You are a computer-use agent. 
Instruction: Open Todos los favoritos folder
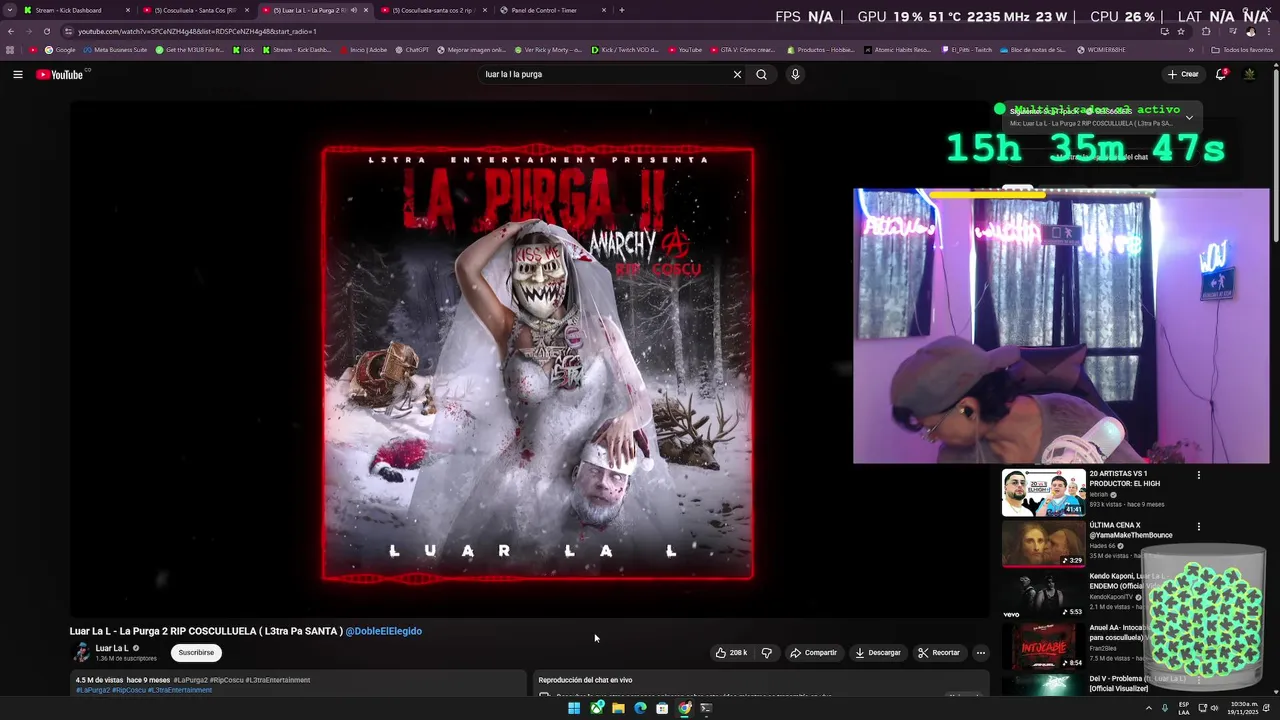(x=1241, y=49)
